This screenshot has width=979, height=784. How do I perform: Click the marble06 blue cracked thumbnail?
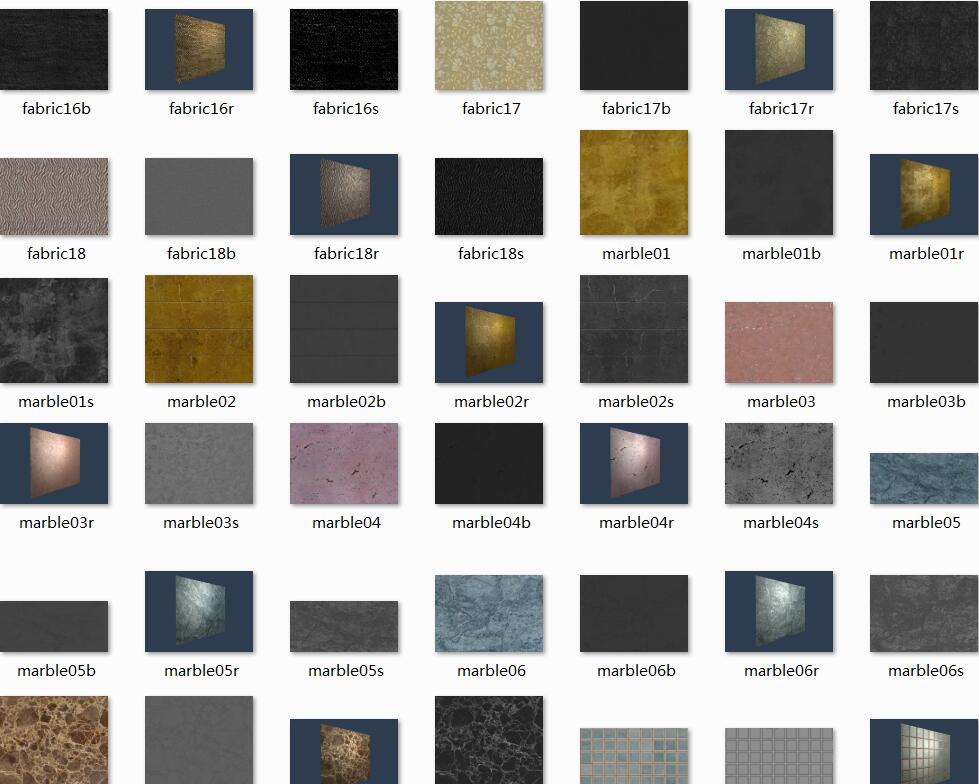[x=489, y=614]
